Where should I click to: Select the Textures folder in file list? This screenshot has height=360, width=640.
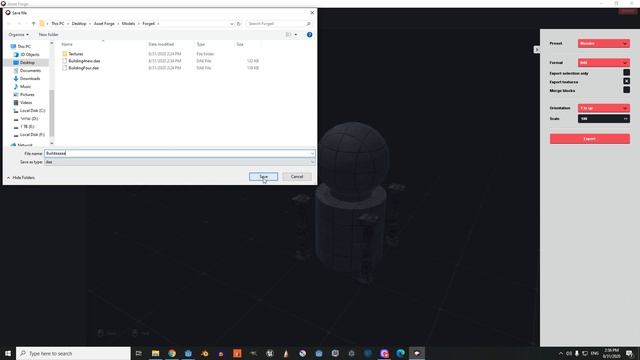76,54
